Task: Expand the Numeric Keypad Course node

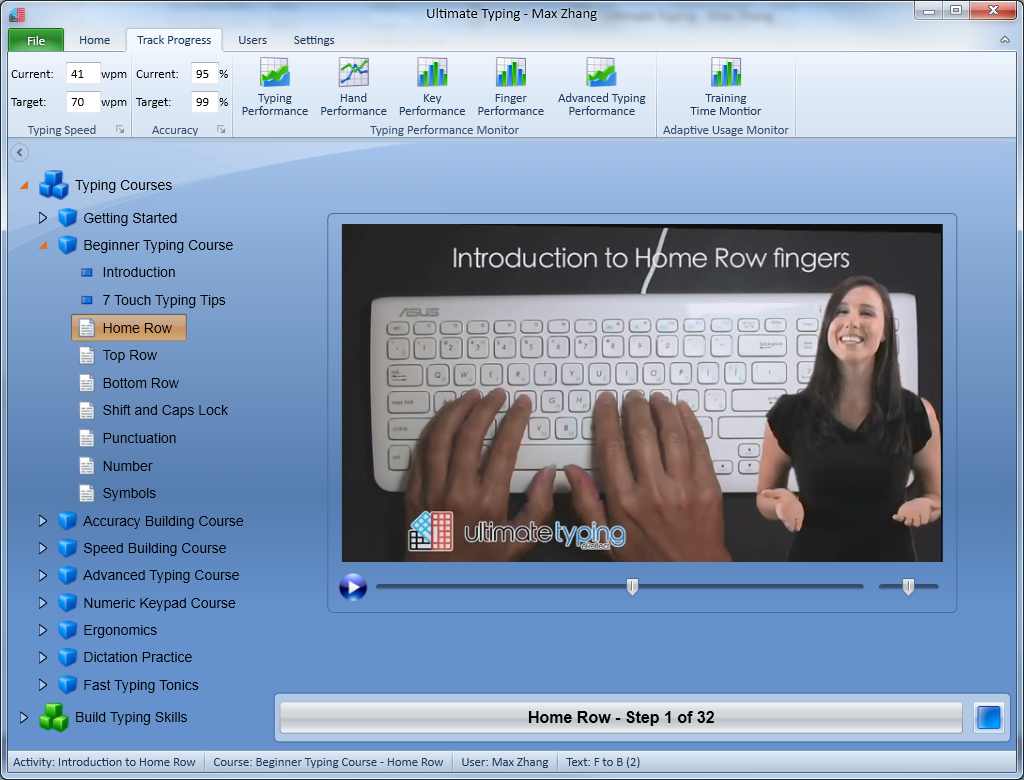Action: (x=42, y=603)
